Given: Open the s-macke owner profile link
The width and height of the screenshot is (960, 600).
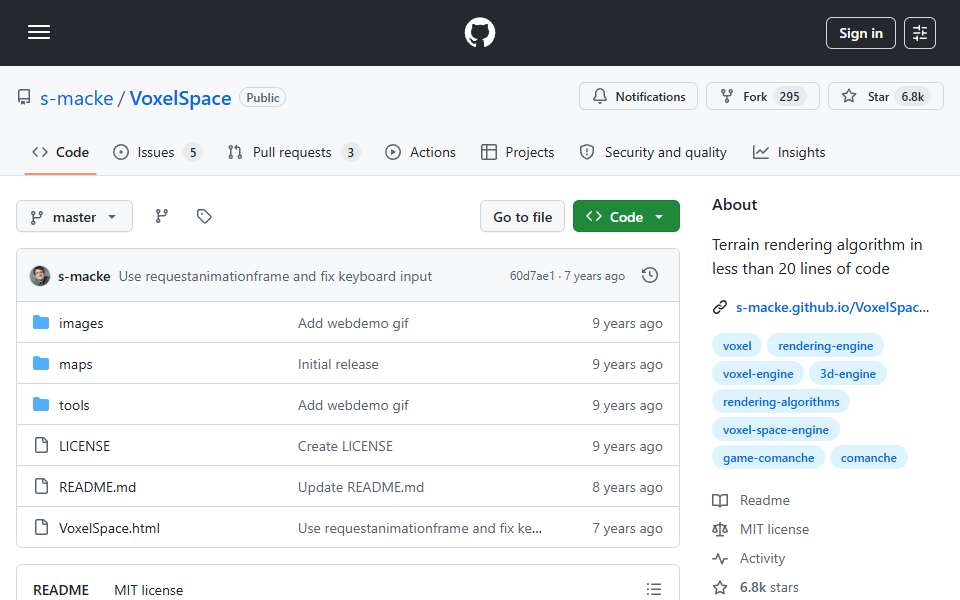Looking at the screenshot, I should point(77,98).
